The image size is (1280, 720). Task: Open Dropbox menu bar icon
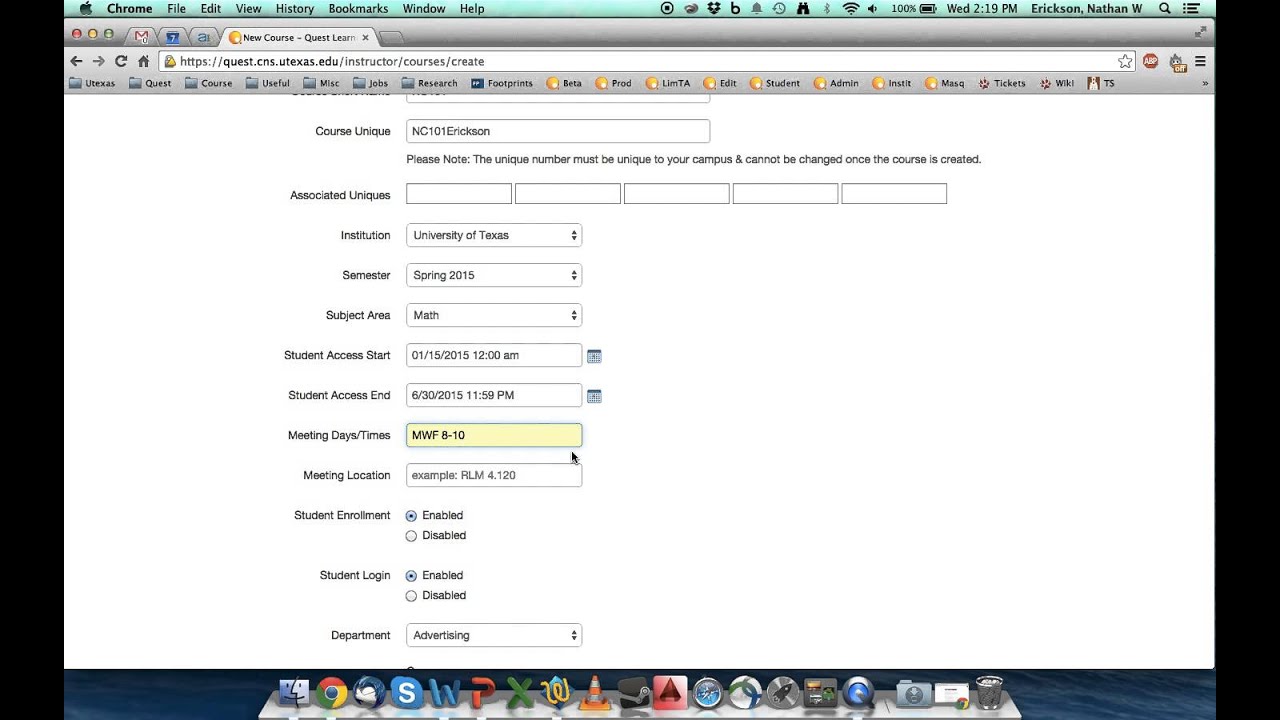[x=713, y=8]
